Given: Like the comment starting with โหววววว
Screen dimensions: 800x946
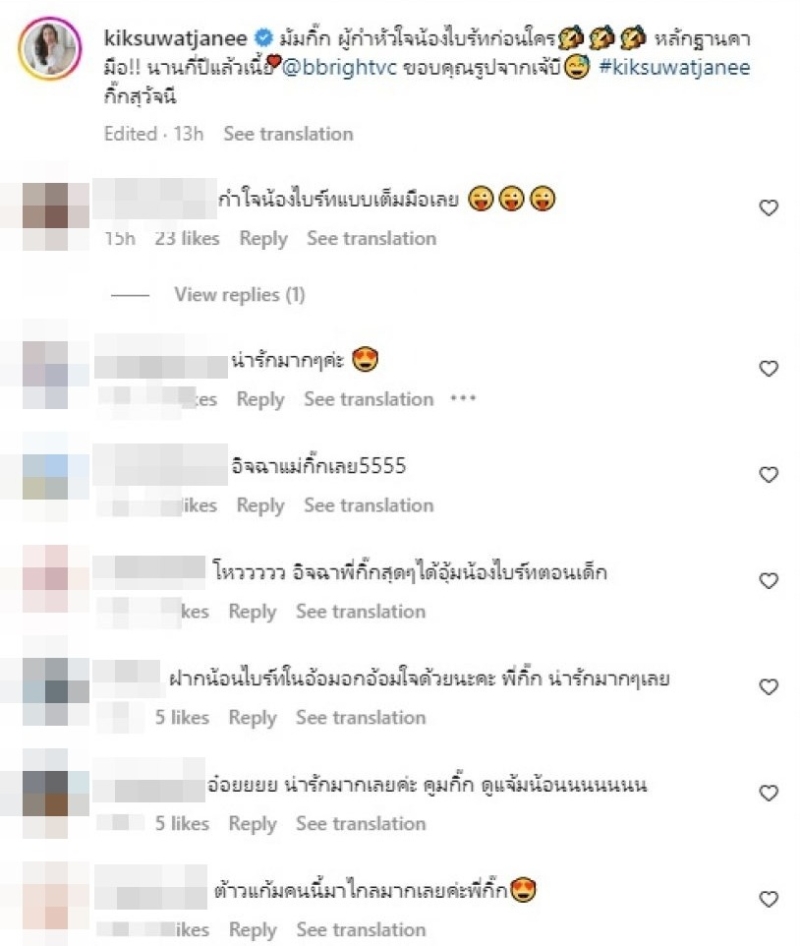Looking at the screenshot, I should tap(768, 581).
